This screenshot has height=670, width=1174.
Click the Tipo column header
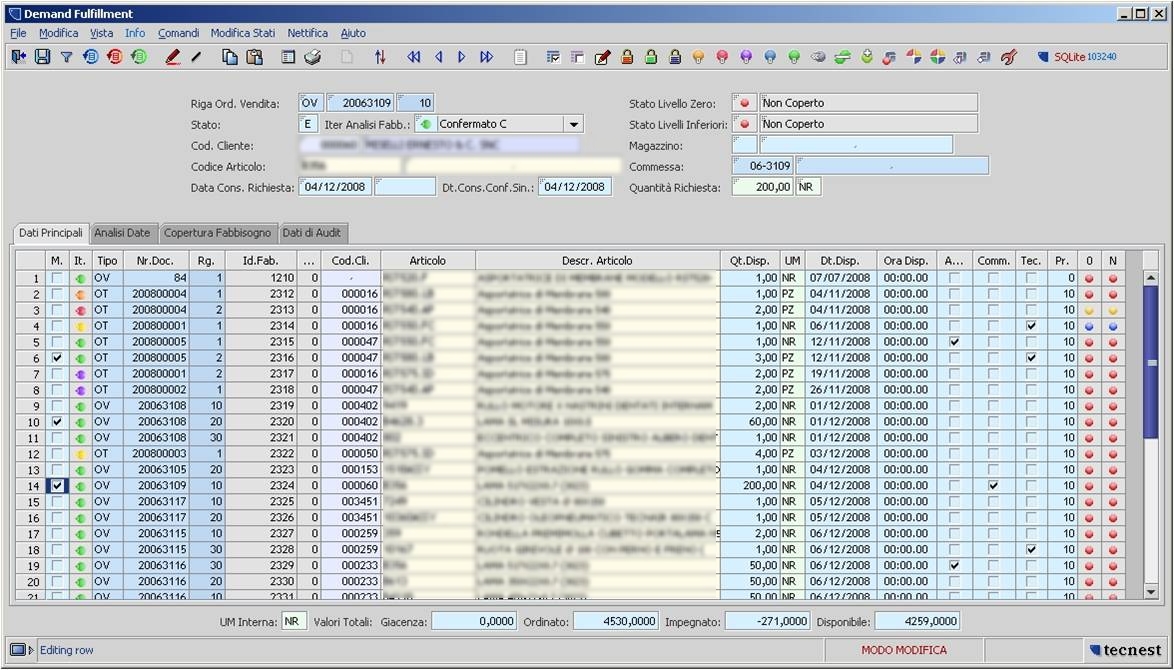pyautogui.click(x=107, y=261)
